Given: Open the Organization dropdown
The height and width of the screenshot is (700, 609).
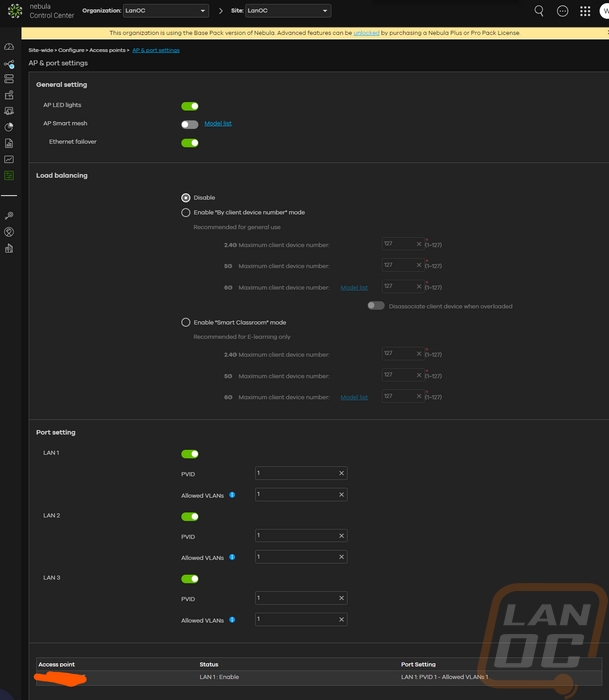Looking at the screenshot, I should tap(165, 11).
